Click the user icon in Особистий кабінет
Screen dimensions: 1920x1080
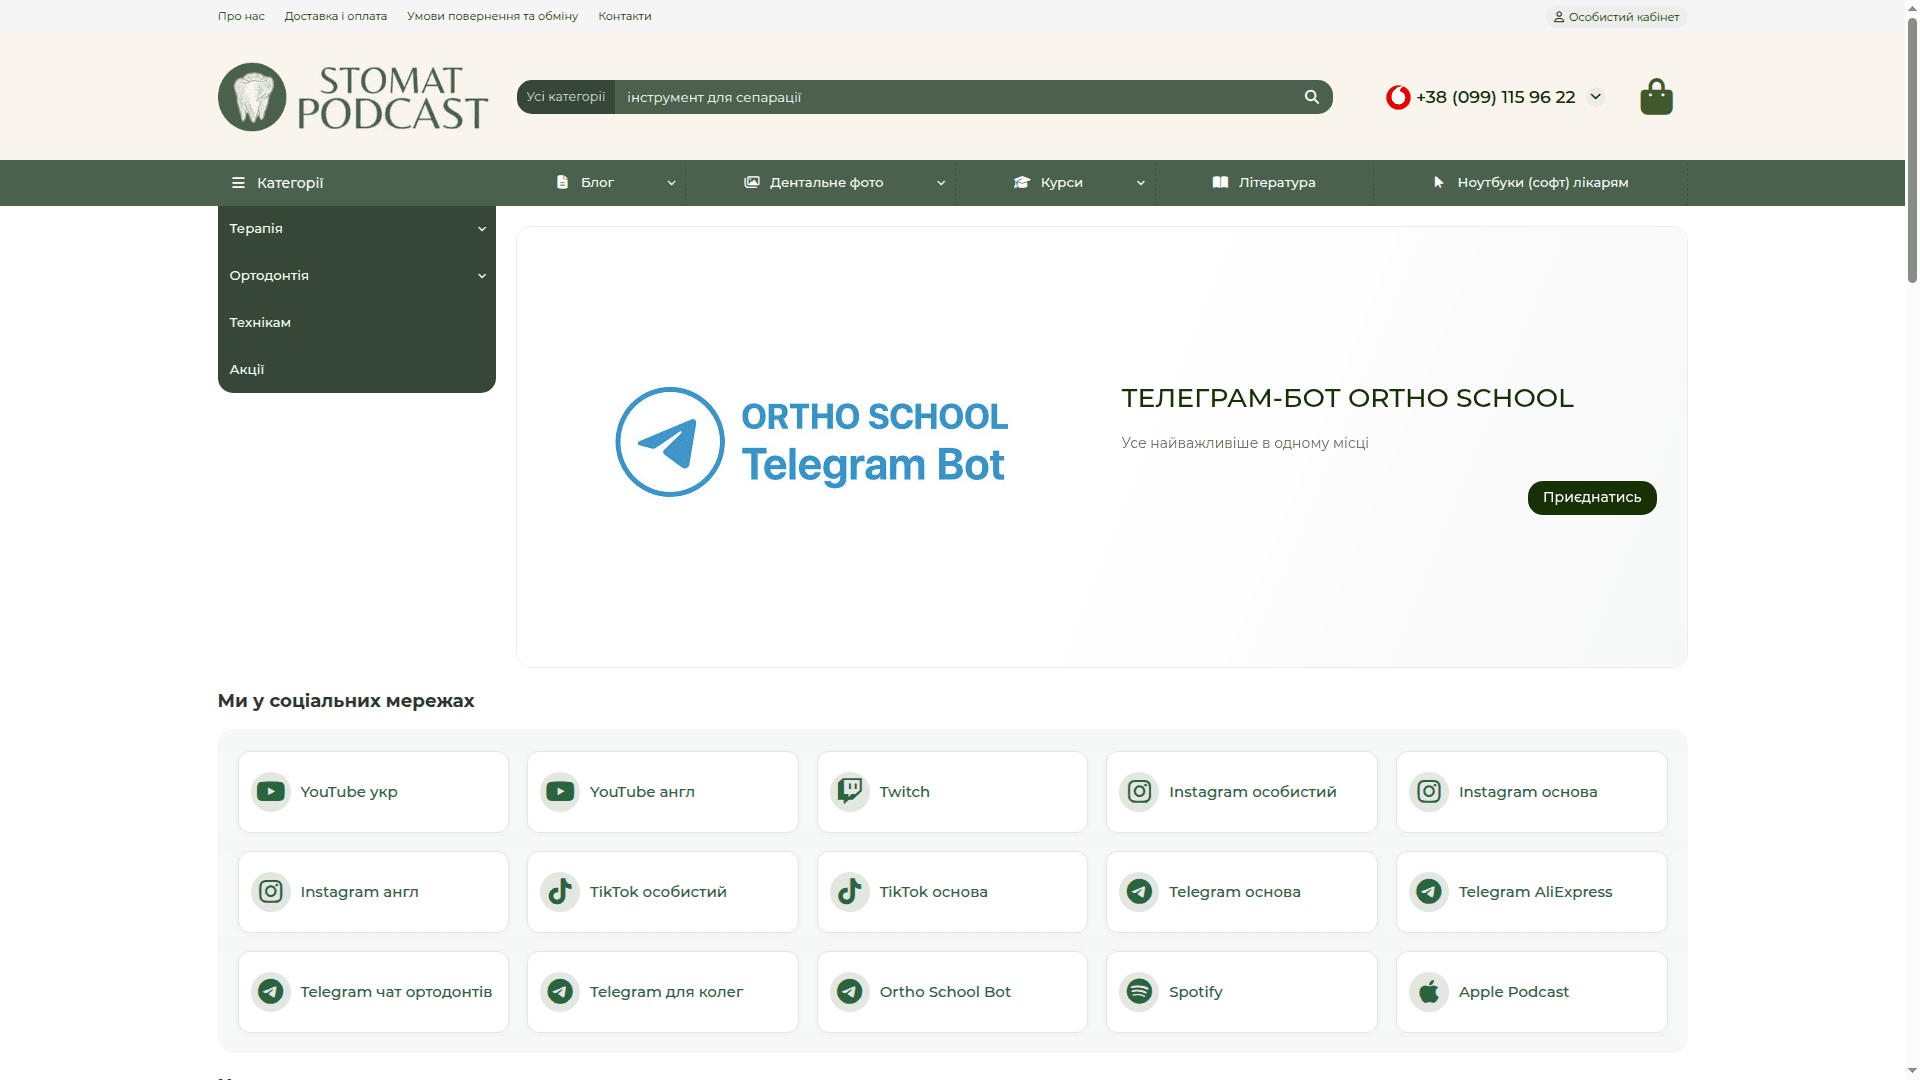(x=1558, y=17)
